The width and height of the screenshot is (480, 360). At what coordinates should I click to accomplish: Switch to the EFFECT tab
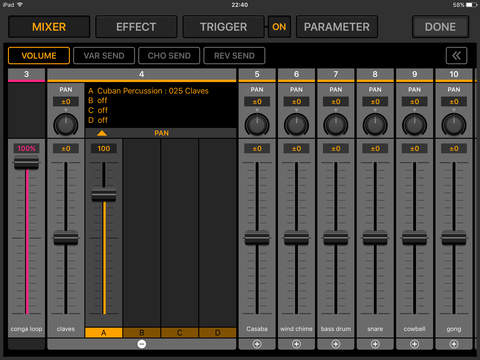(x=136, y=27)
